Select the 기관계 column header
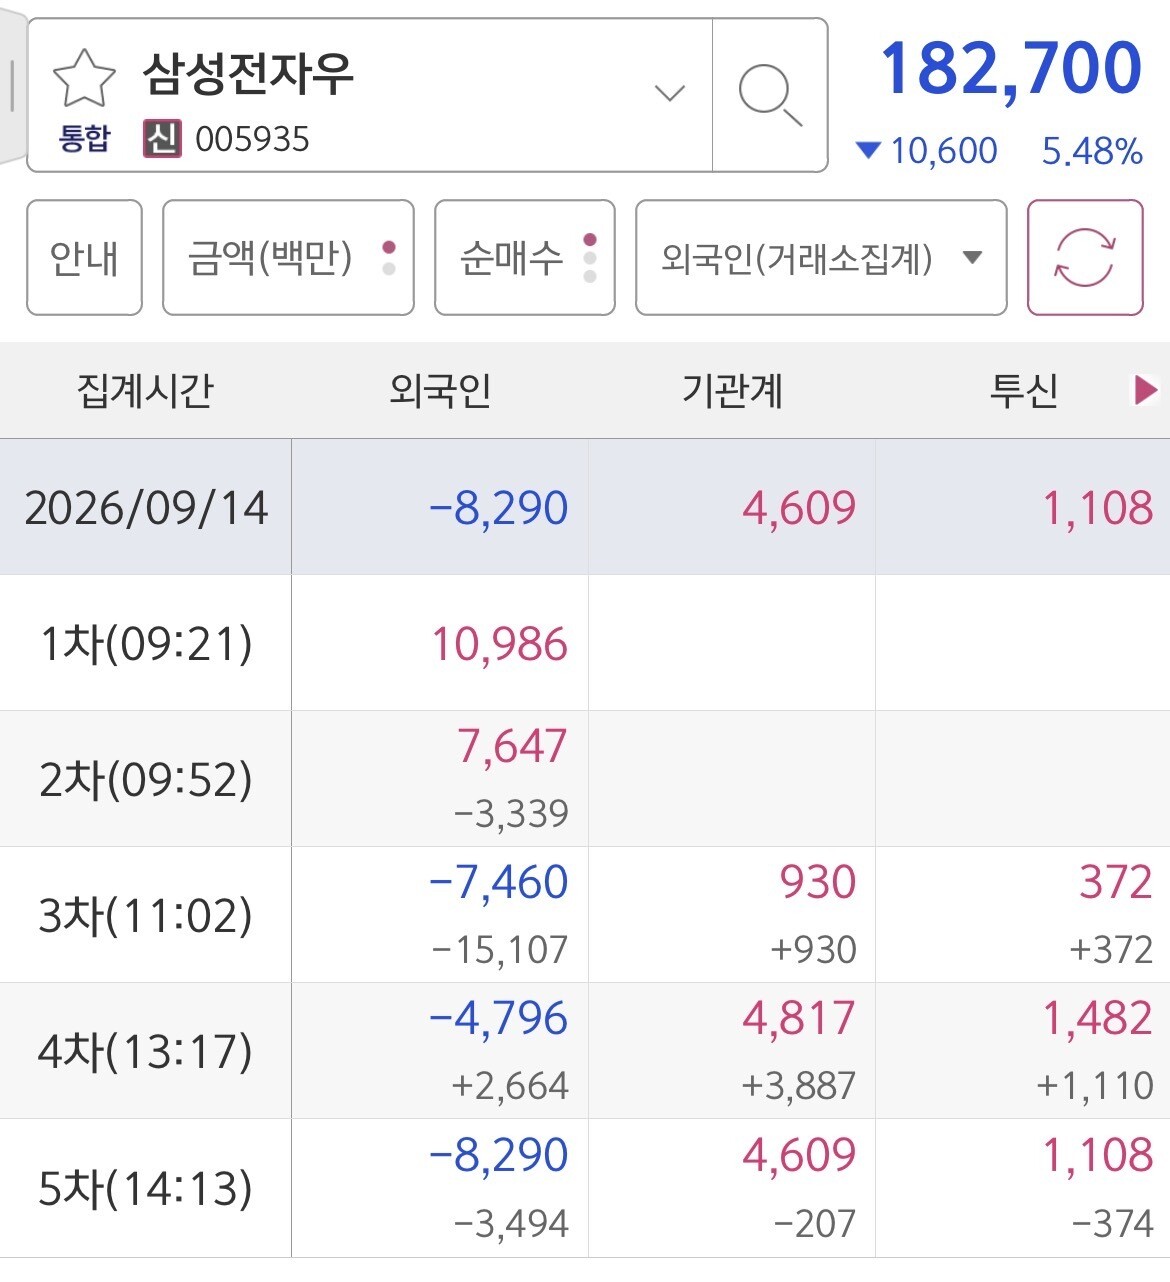This screenshot has height=1282, width=1170. click(x=732, y=390)
